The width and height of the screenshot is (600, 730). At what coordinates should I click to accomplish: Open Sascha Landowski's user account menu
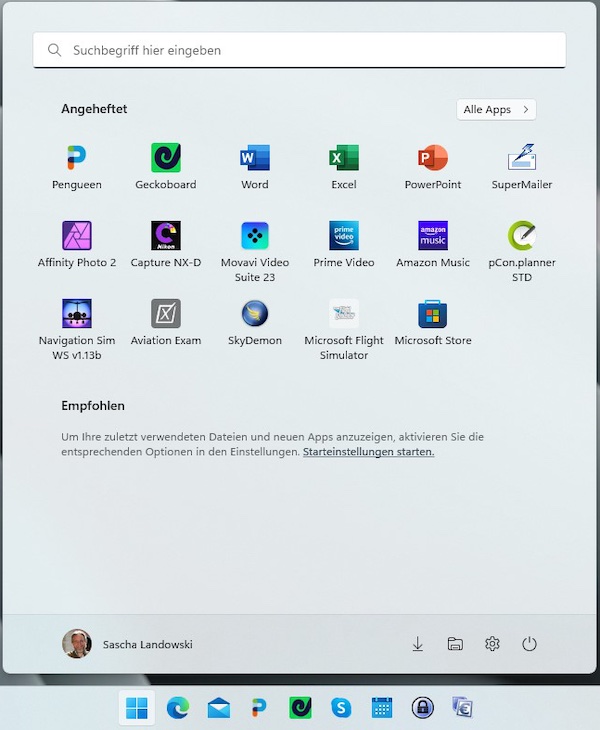tap(127, 644)
